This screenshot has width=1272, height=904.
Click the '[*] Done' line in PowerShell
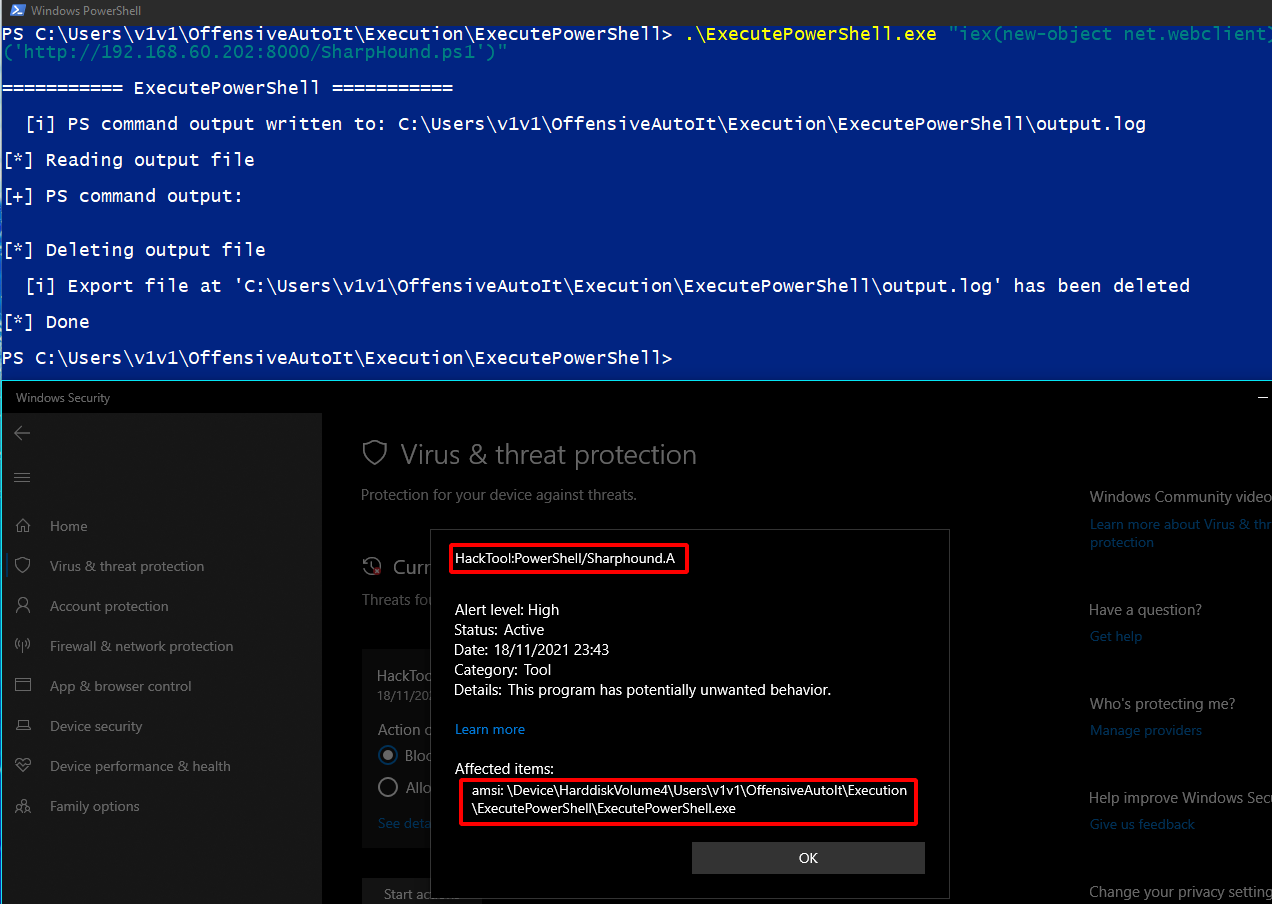pos(46,322)
